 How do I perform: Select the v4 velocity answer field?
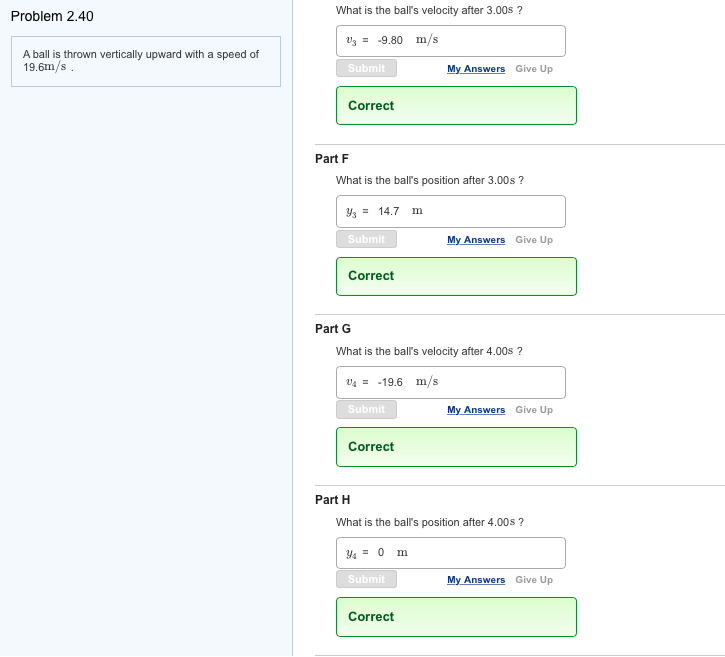[x=450, y=382]
